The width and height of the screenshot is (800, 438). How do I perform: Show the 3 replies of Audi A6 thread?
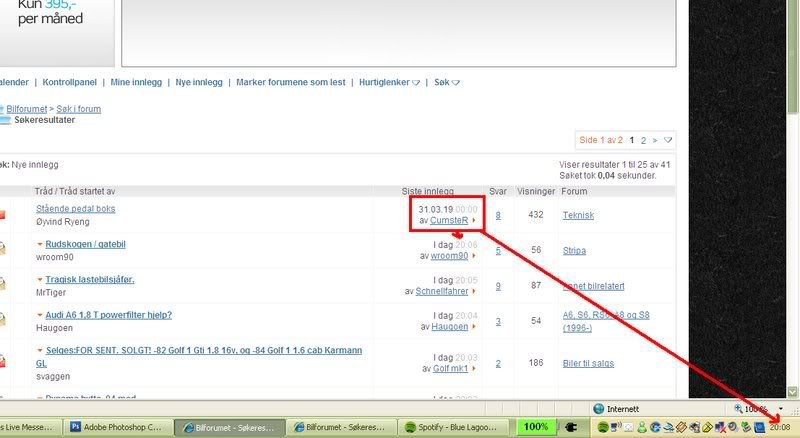(498, 322)
